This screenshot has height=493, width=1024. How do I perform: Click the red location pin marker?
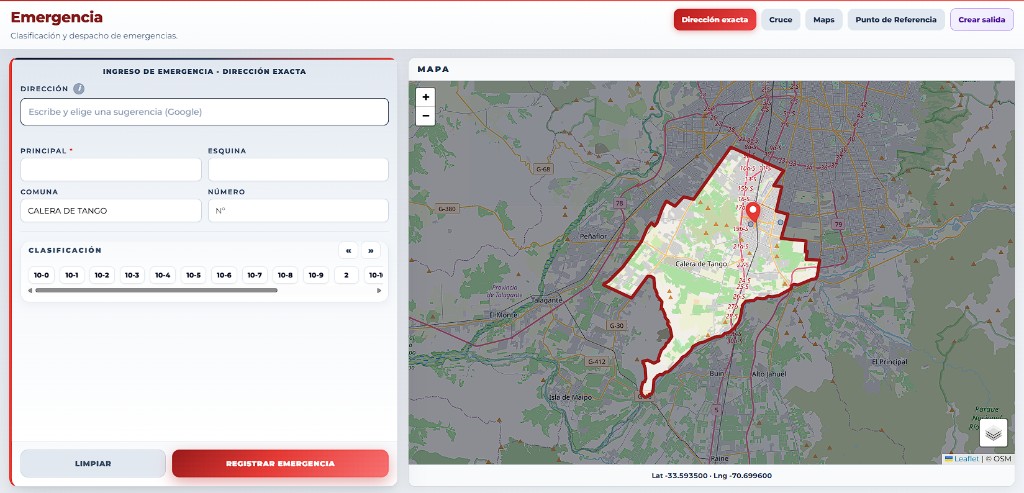(x=752, y=213)
